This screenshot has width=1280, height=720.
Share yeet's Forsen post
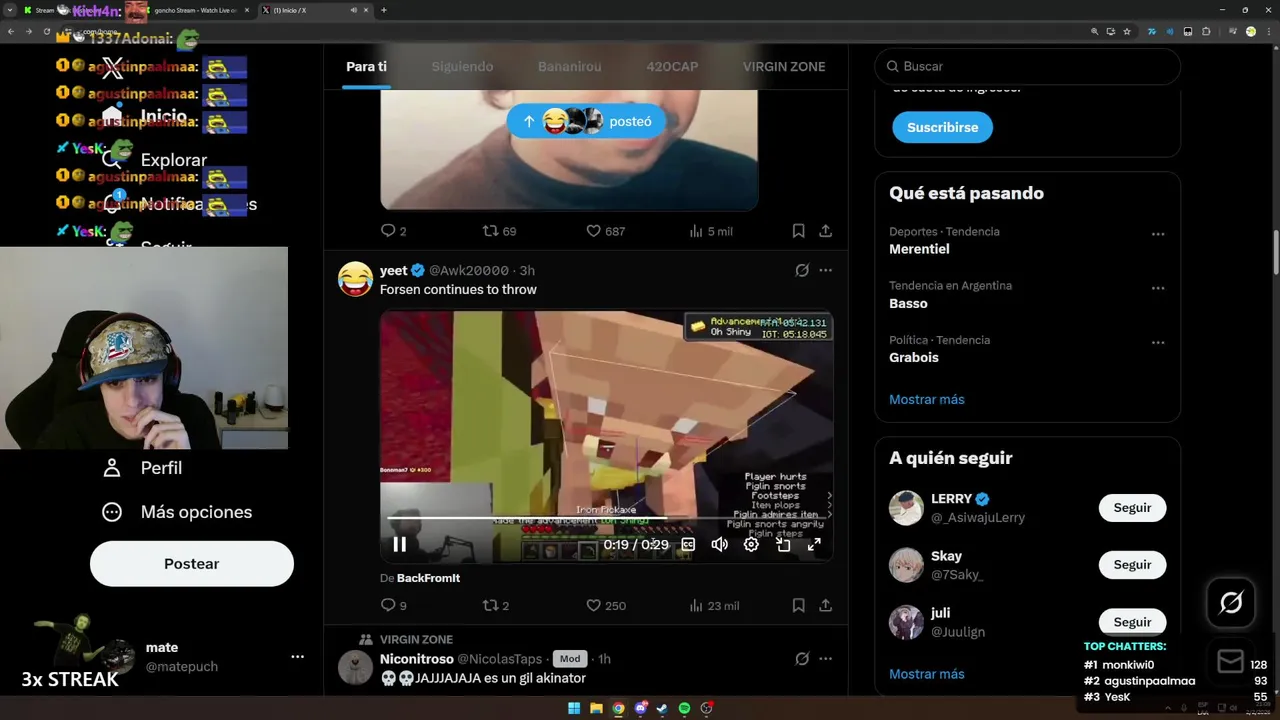click(825, 605)
